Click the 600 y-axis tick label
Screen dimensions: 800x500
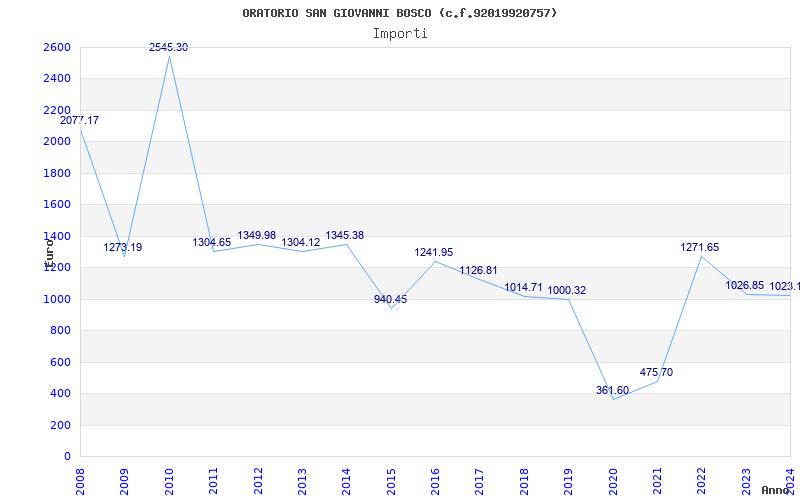click(x=60, y=362)
